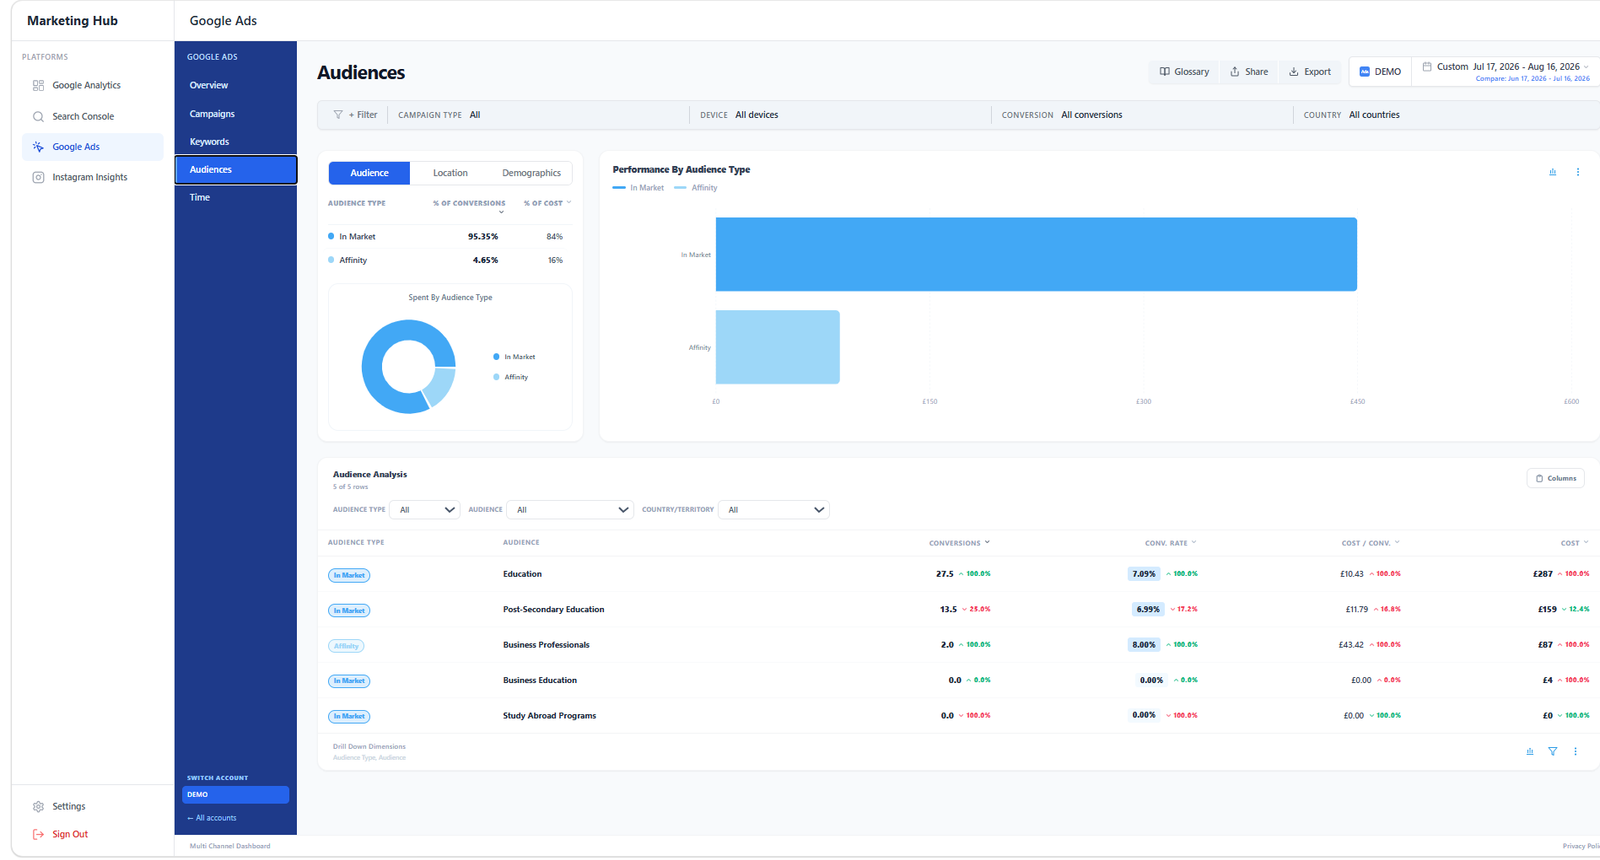Click chart icon in Audience Analysis footer

[1530, 752]
